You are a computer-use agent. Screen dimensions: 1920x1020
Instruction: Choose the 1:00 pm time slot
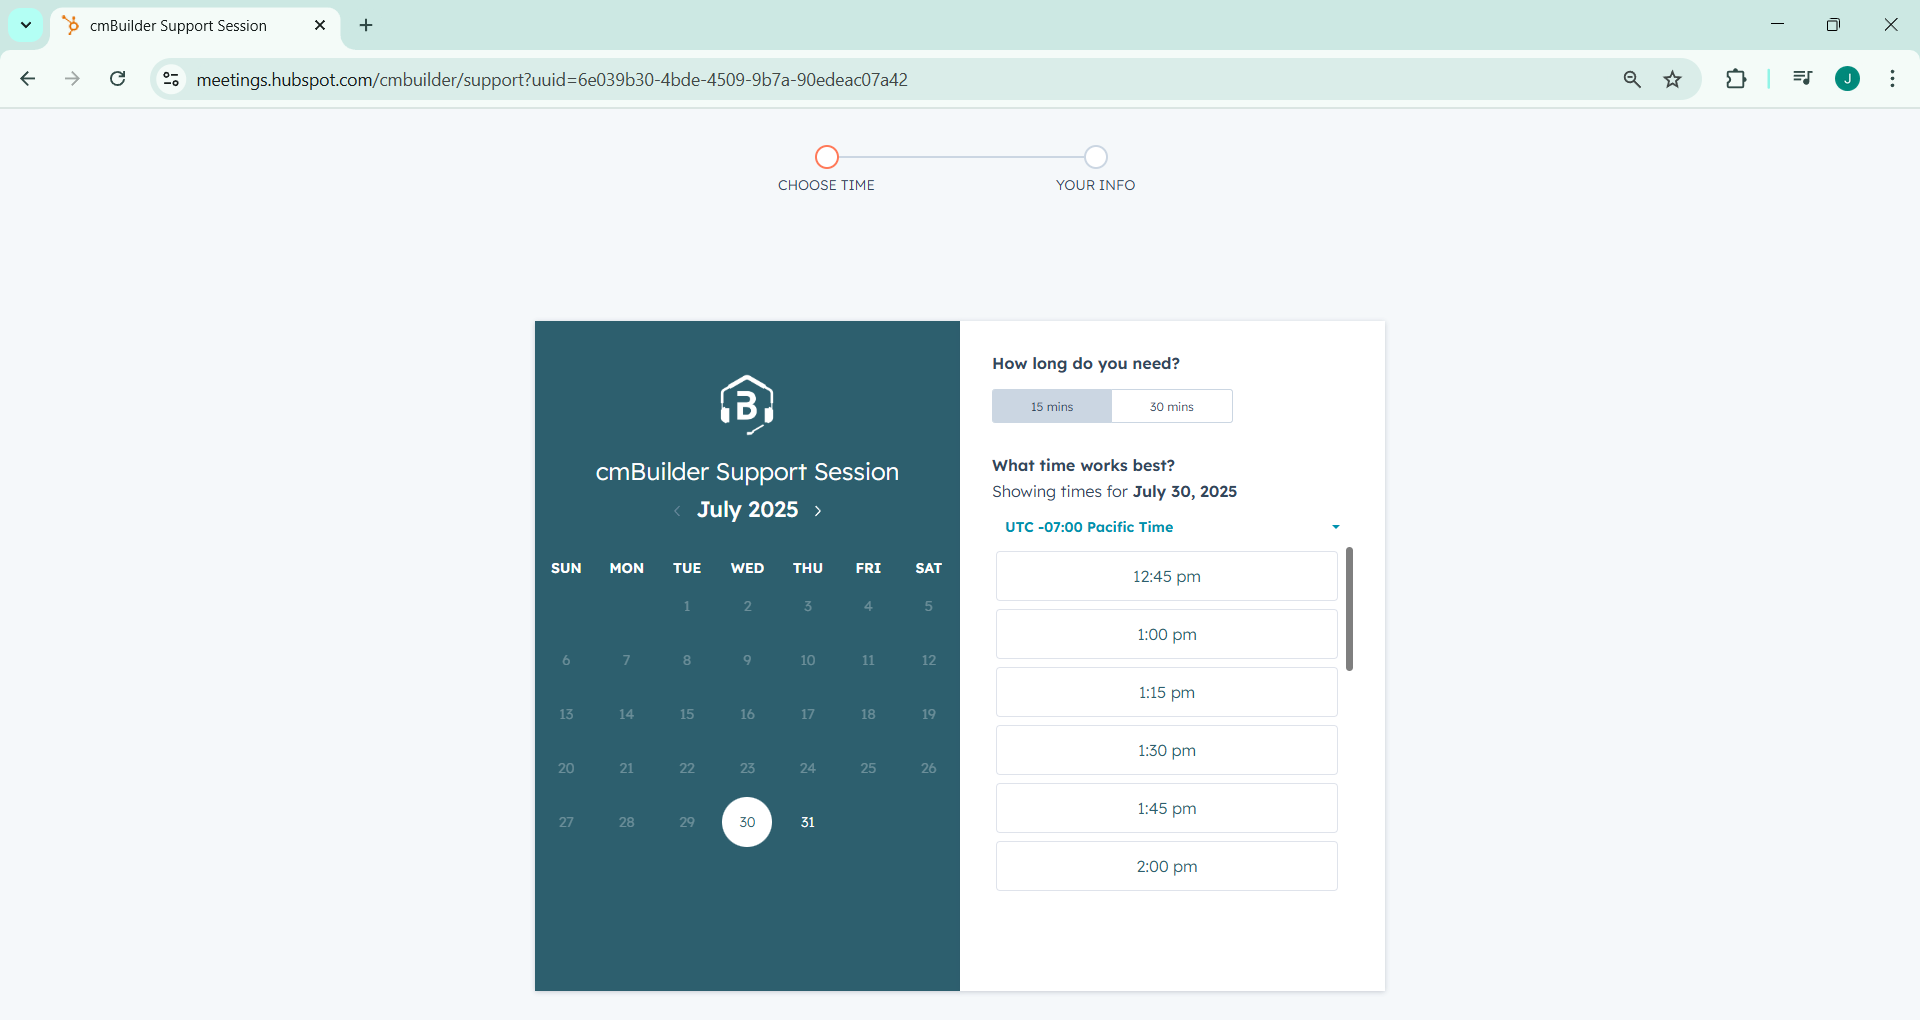point(1166,634)
